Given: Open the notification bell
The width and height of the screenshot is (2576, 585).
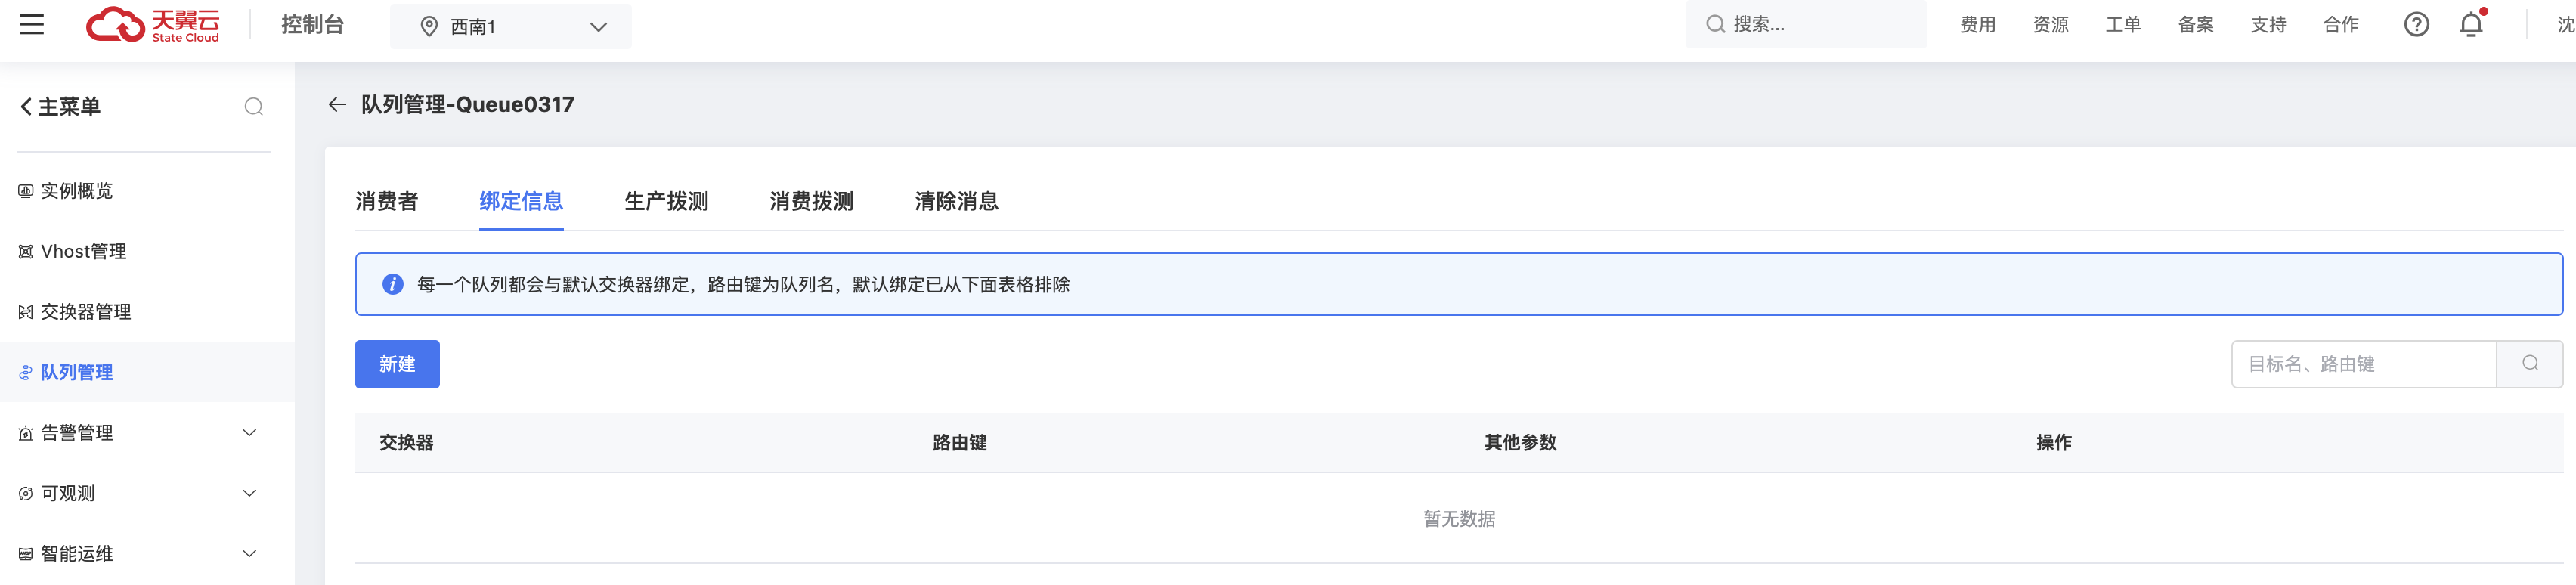Looking at the screenshot, I should [x=2470, y=24].
